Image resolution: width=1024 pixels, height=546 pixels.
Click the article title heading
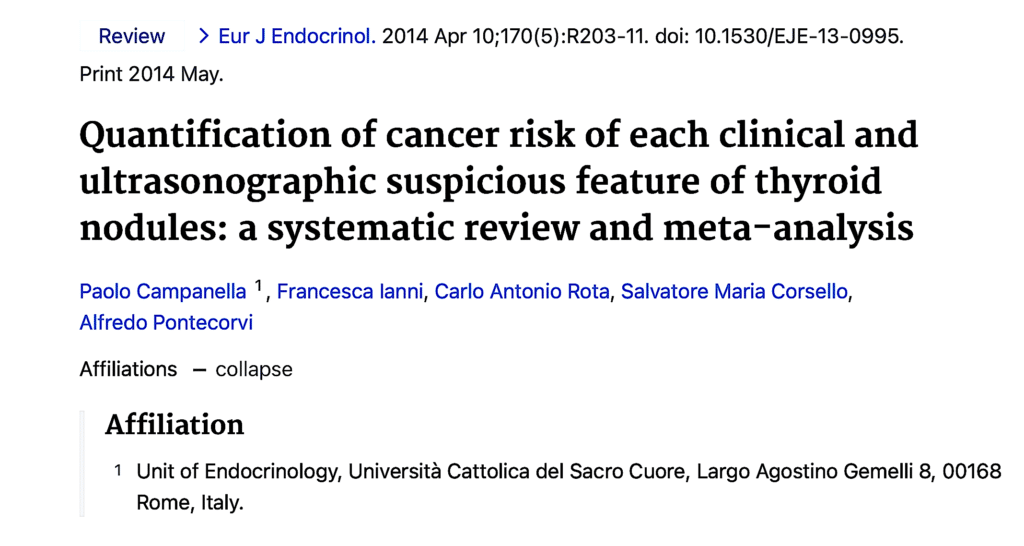pos(497,182)
